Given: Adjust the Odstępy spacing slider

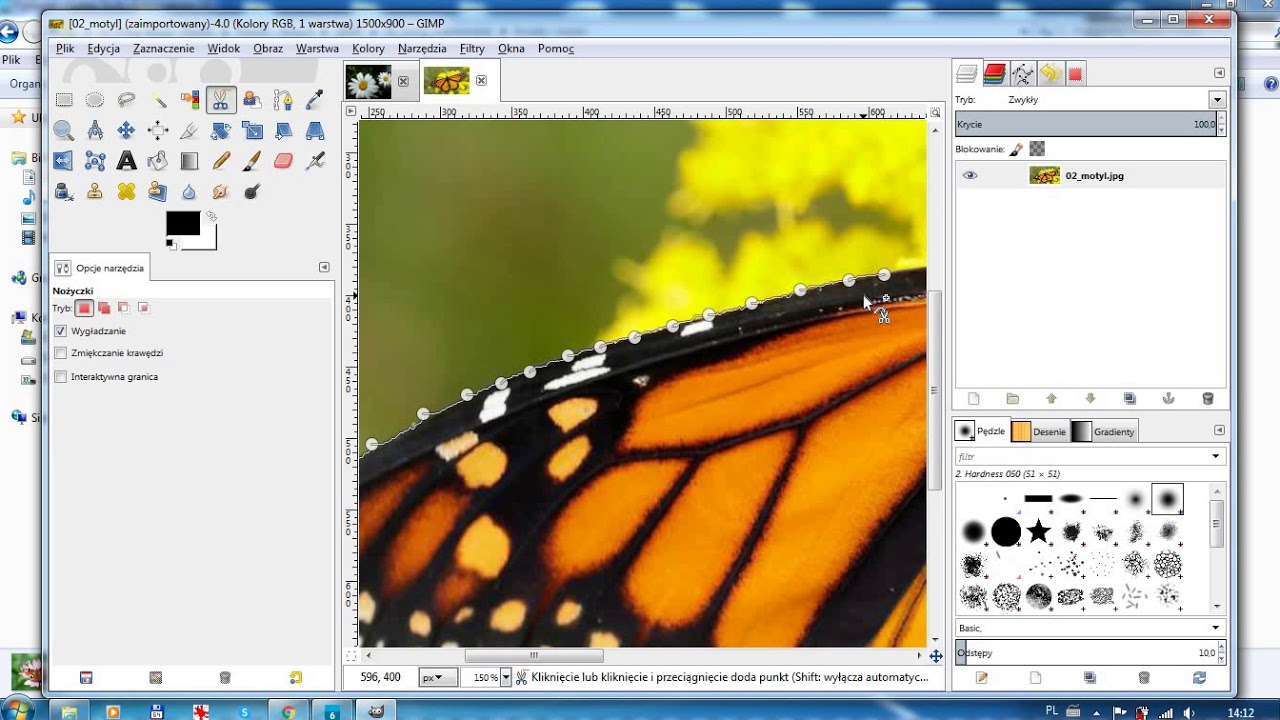Looking at the screenshot, I should [1086, 653].
